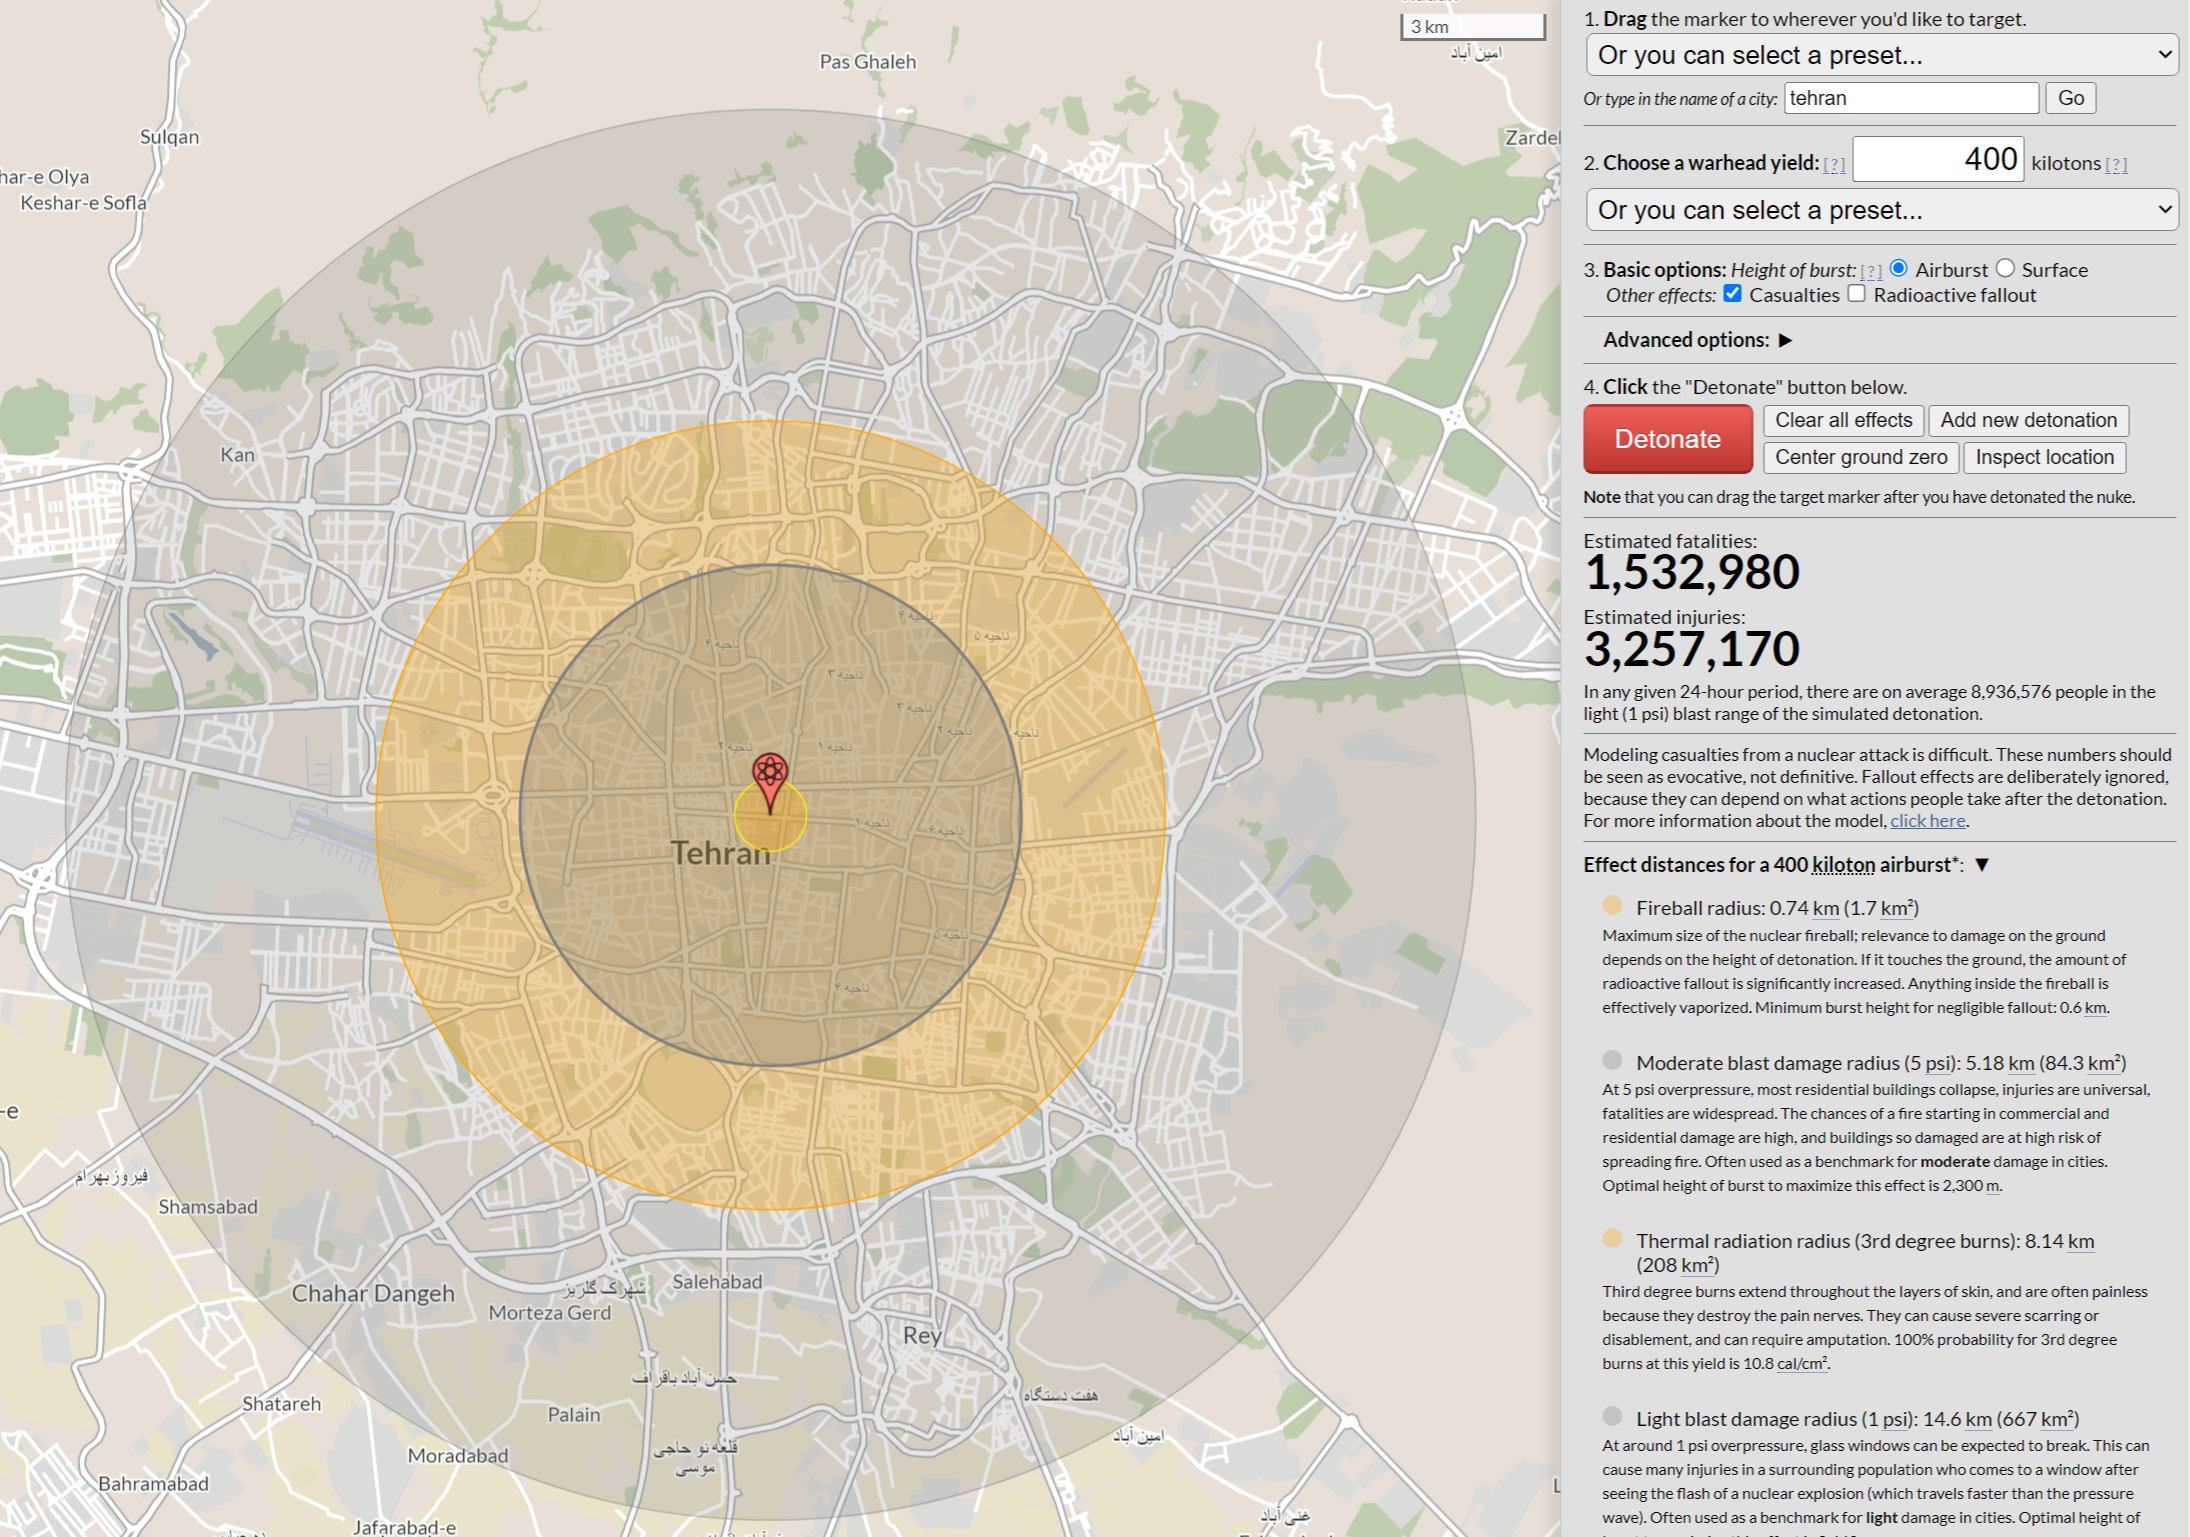Open the help link after kilotons

click(x=2116, y=165)
